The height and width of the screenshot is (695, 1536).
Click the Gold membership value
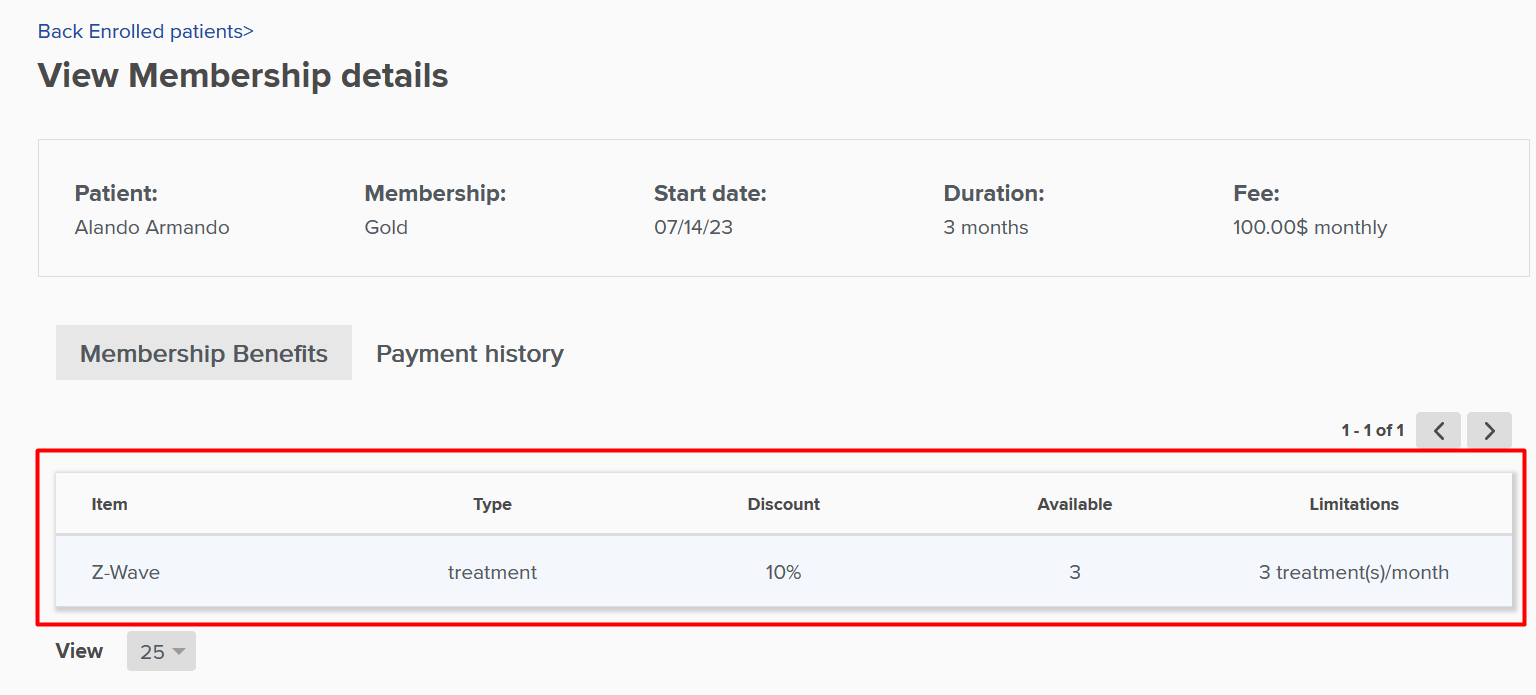[386, 227]
